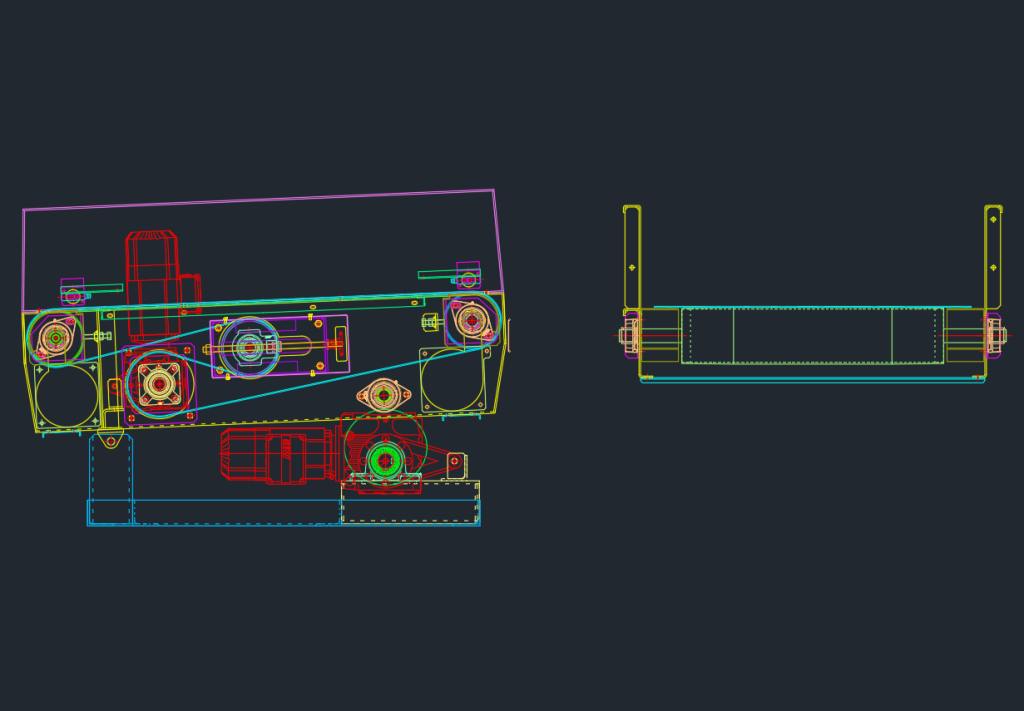Select the yellow diamond marker on left upright arm
Viewport: 1024px width, 711px height.
tap(631, 267)
